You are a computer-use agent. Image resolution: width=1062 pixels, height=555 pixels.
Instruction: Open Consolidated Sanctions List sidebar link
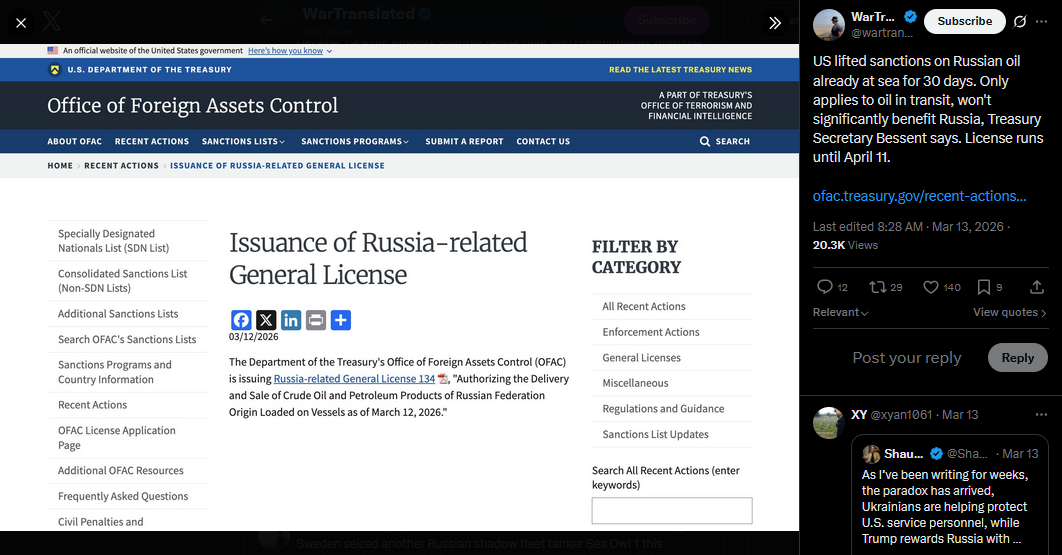(x=123, y=281)
